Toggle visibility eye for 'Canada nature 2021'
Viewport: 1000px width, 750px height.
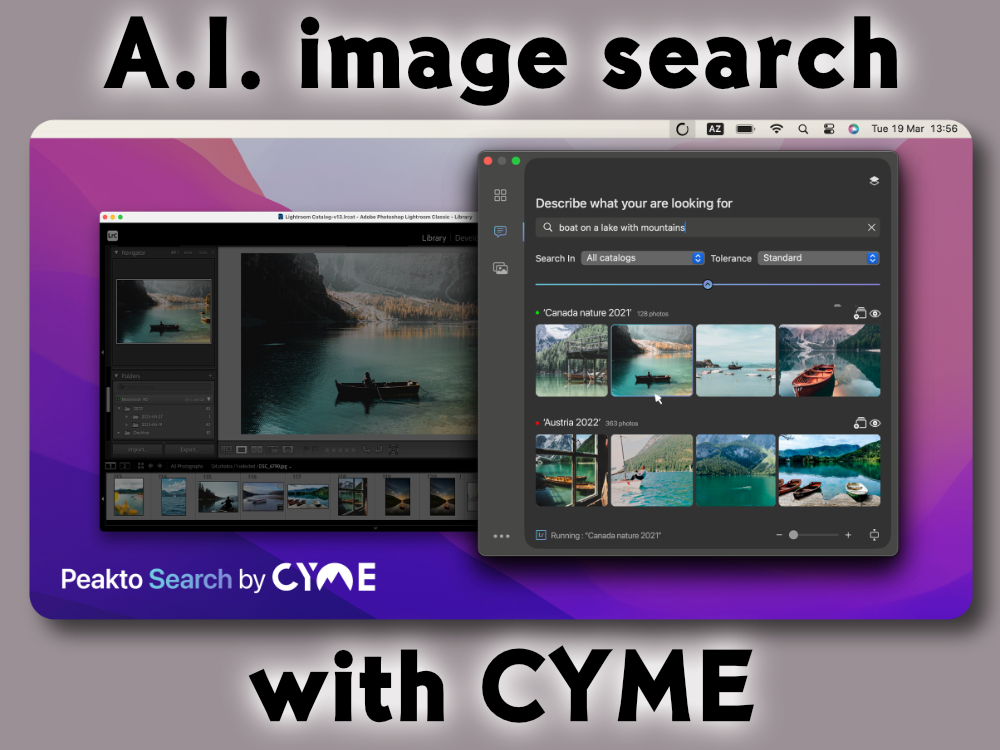coord(875,314)
